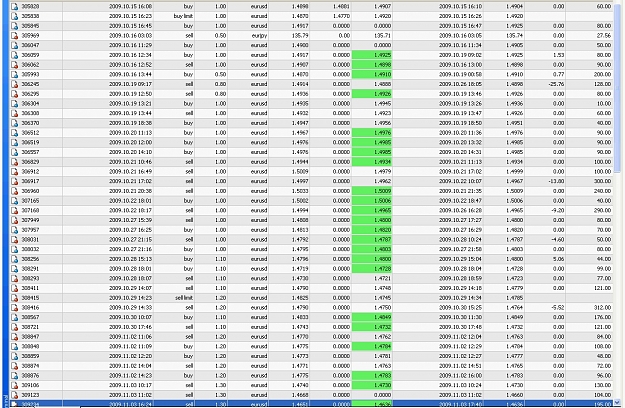Click the green 1.4925 cell in order 306059 row
The height and width of the screenshot is (408, 625).
pyautogui.click(x=372, y=55)
